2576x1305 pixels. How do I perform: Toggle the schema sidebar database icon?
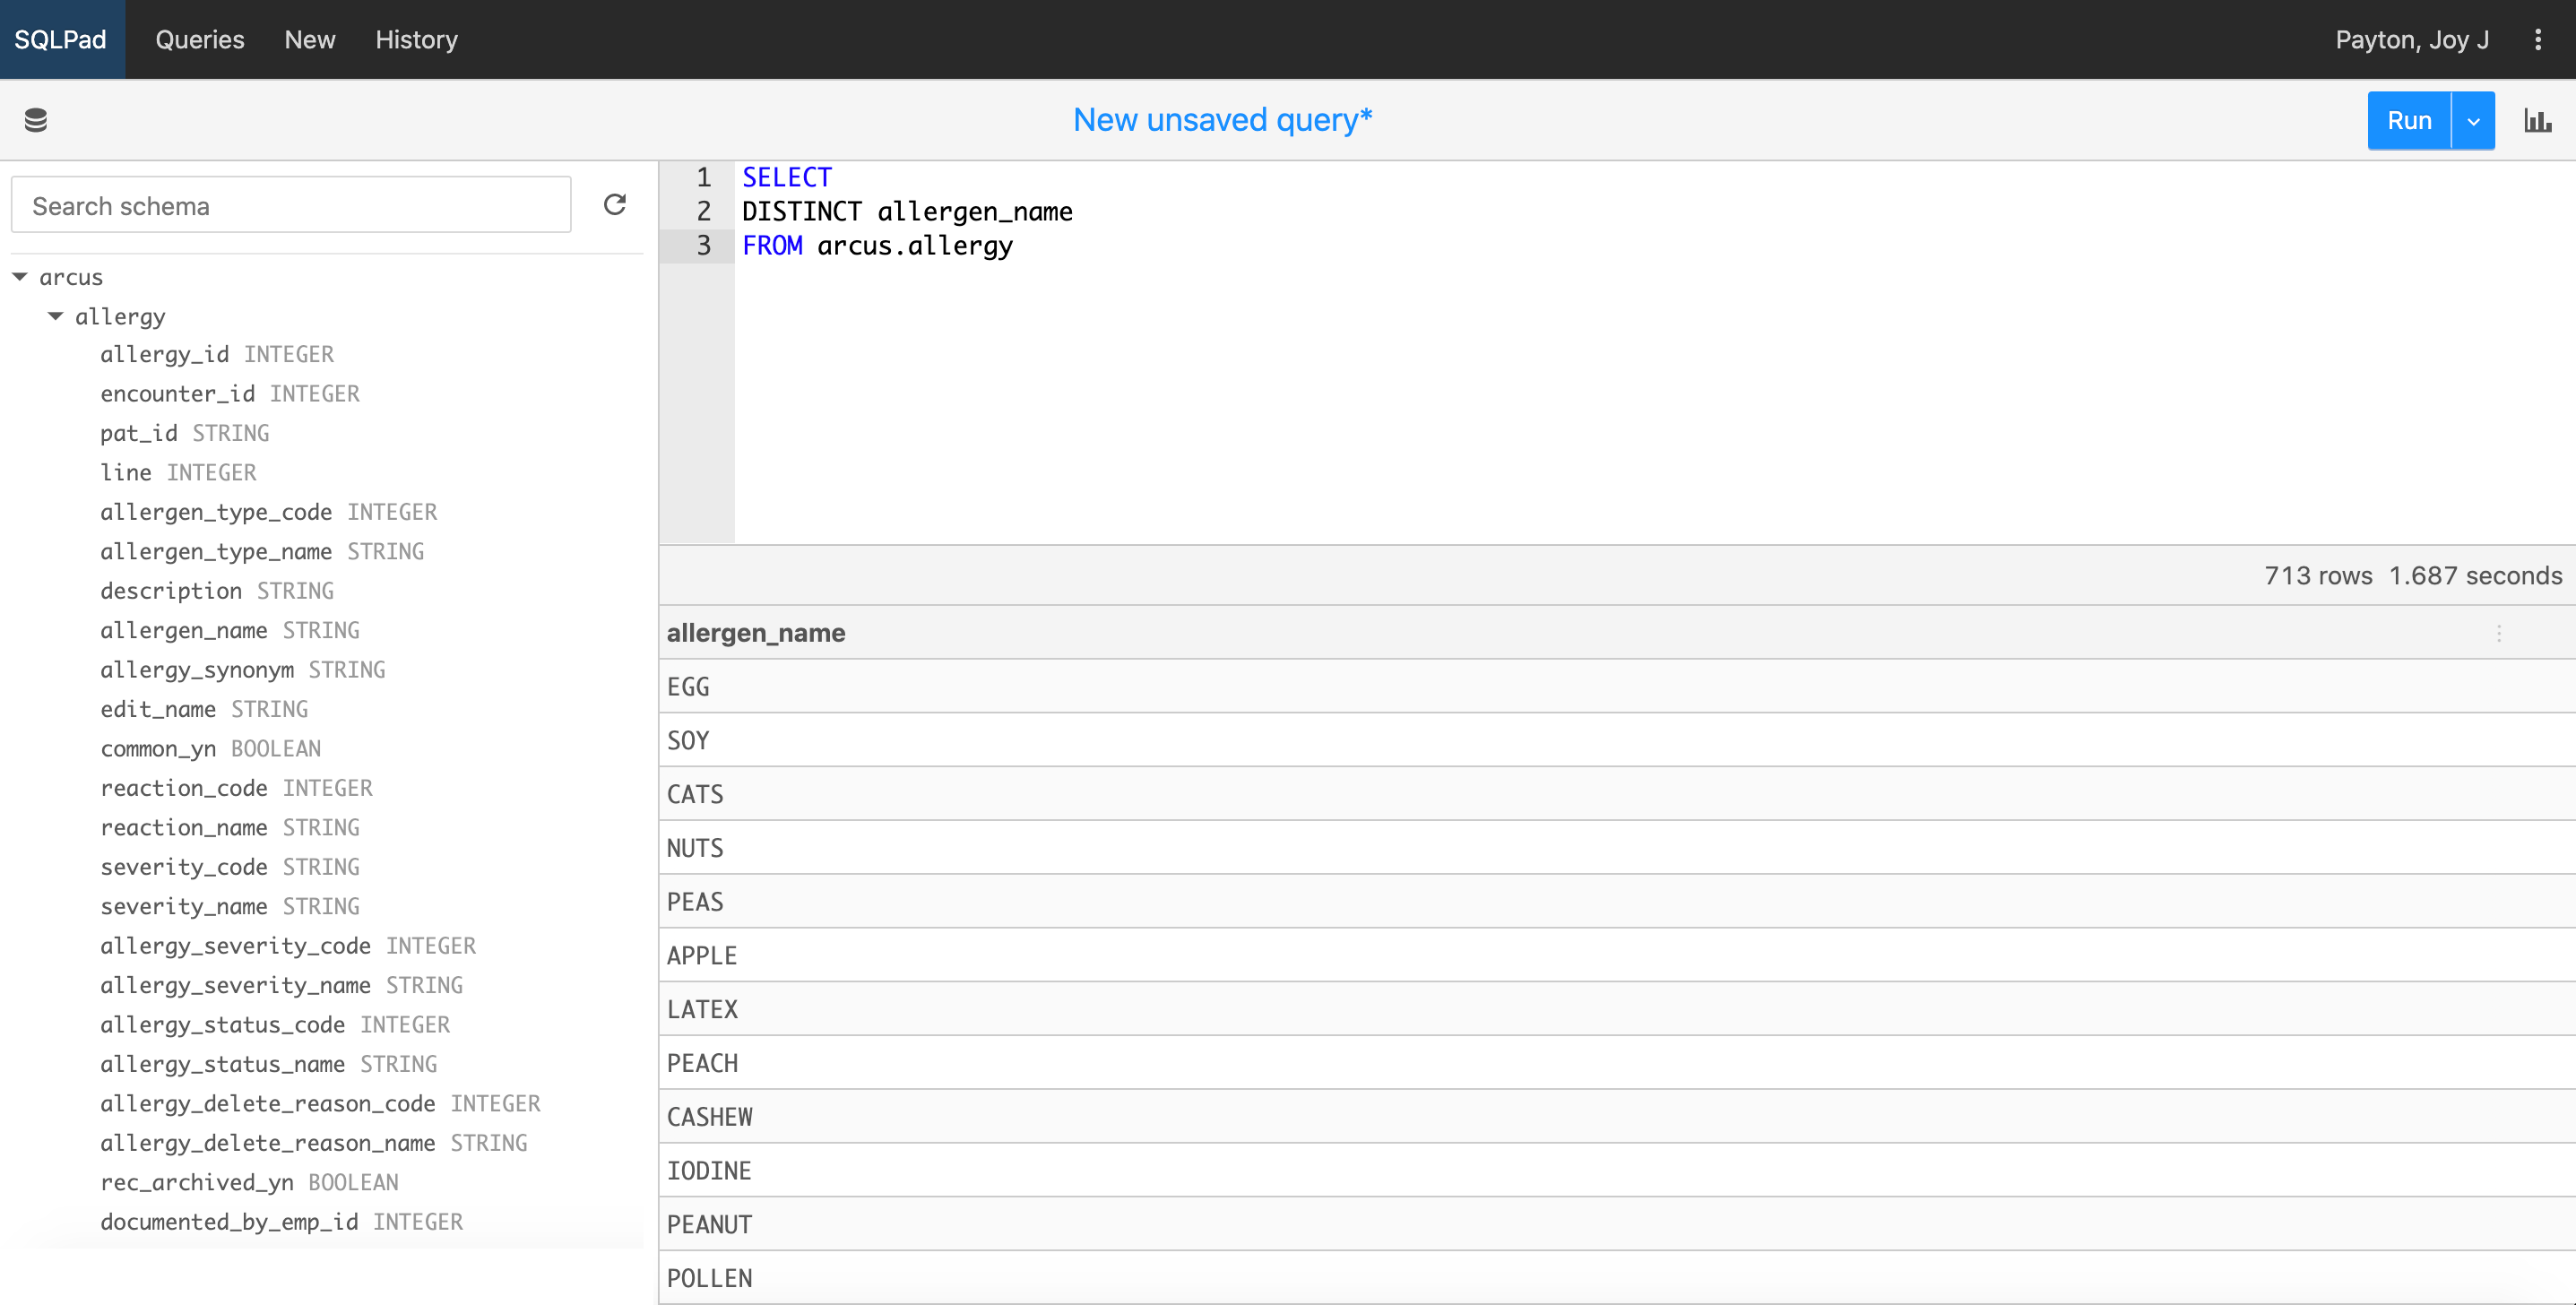tap(36, 120)
